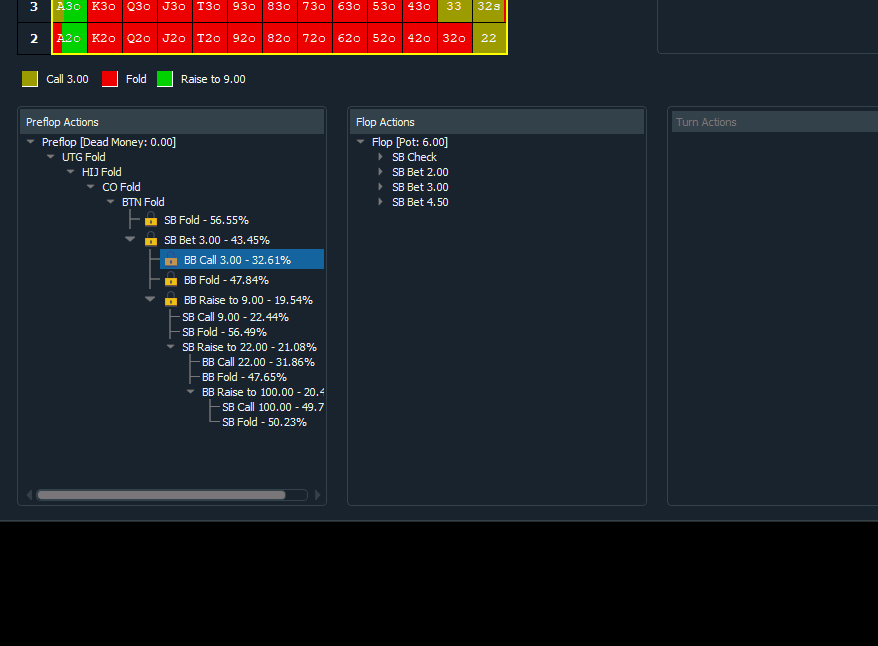
Task: Collapse the CO Fold tree node
Action: (x=91, y=187)
